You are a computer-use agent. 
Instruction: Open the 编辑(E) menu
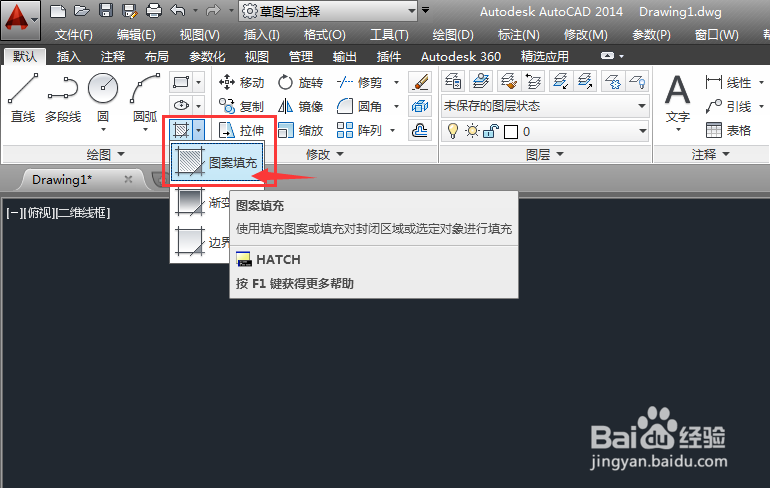click(136, 35)
